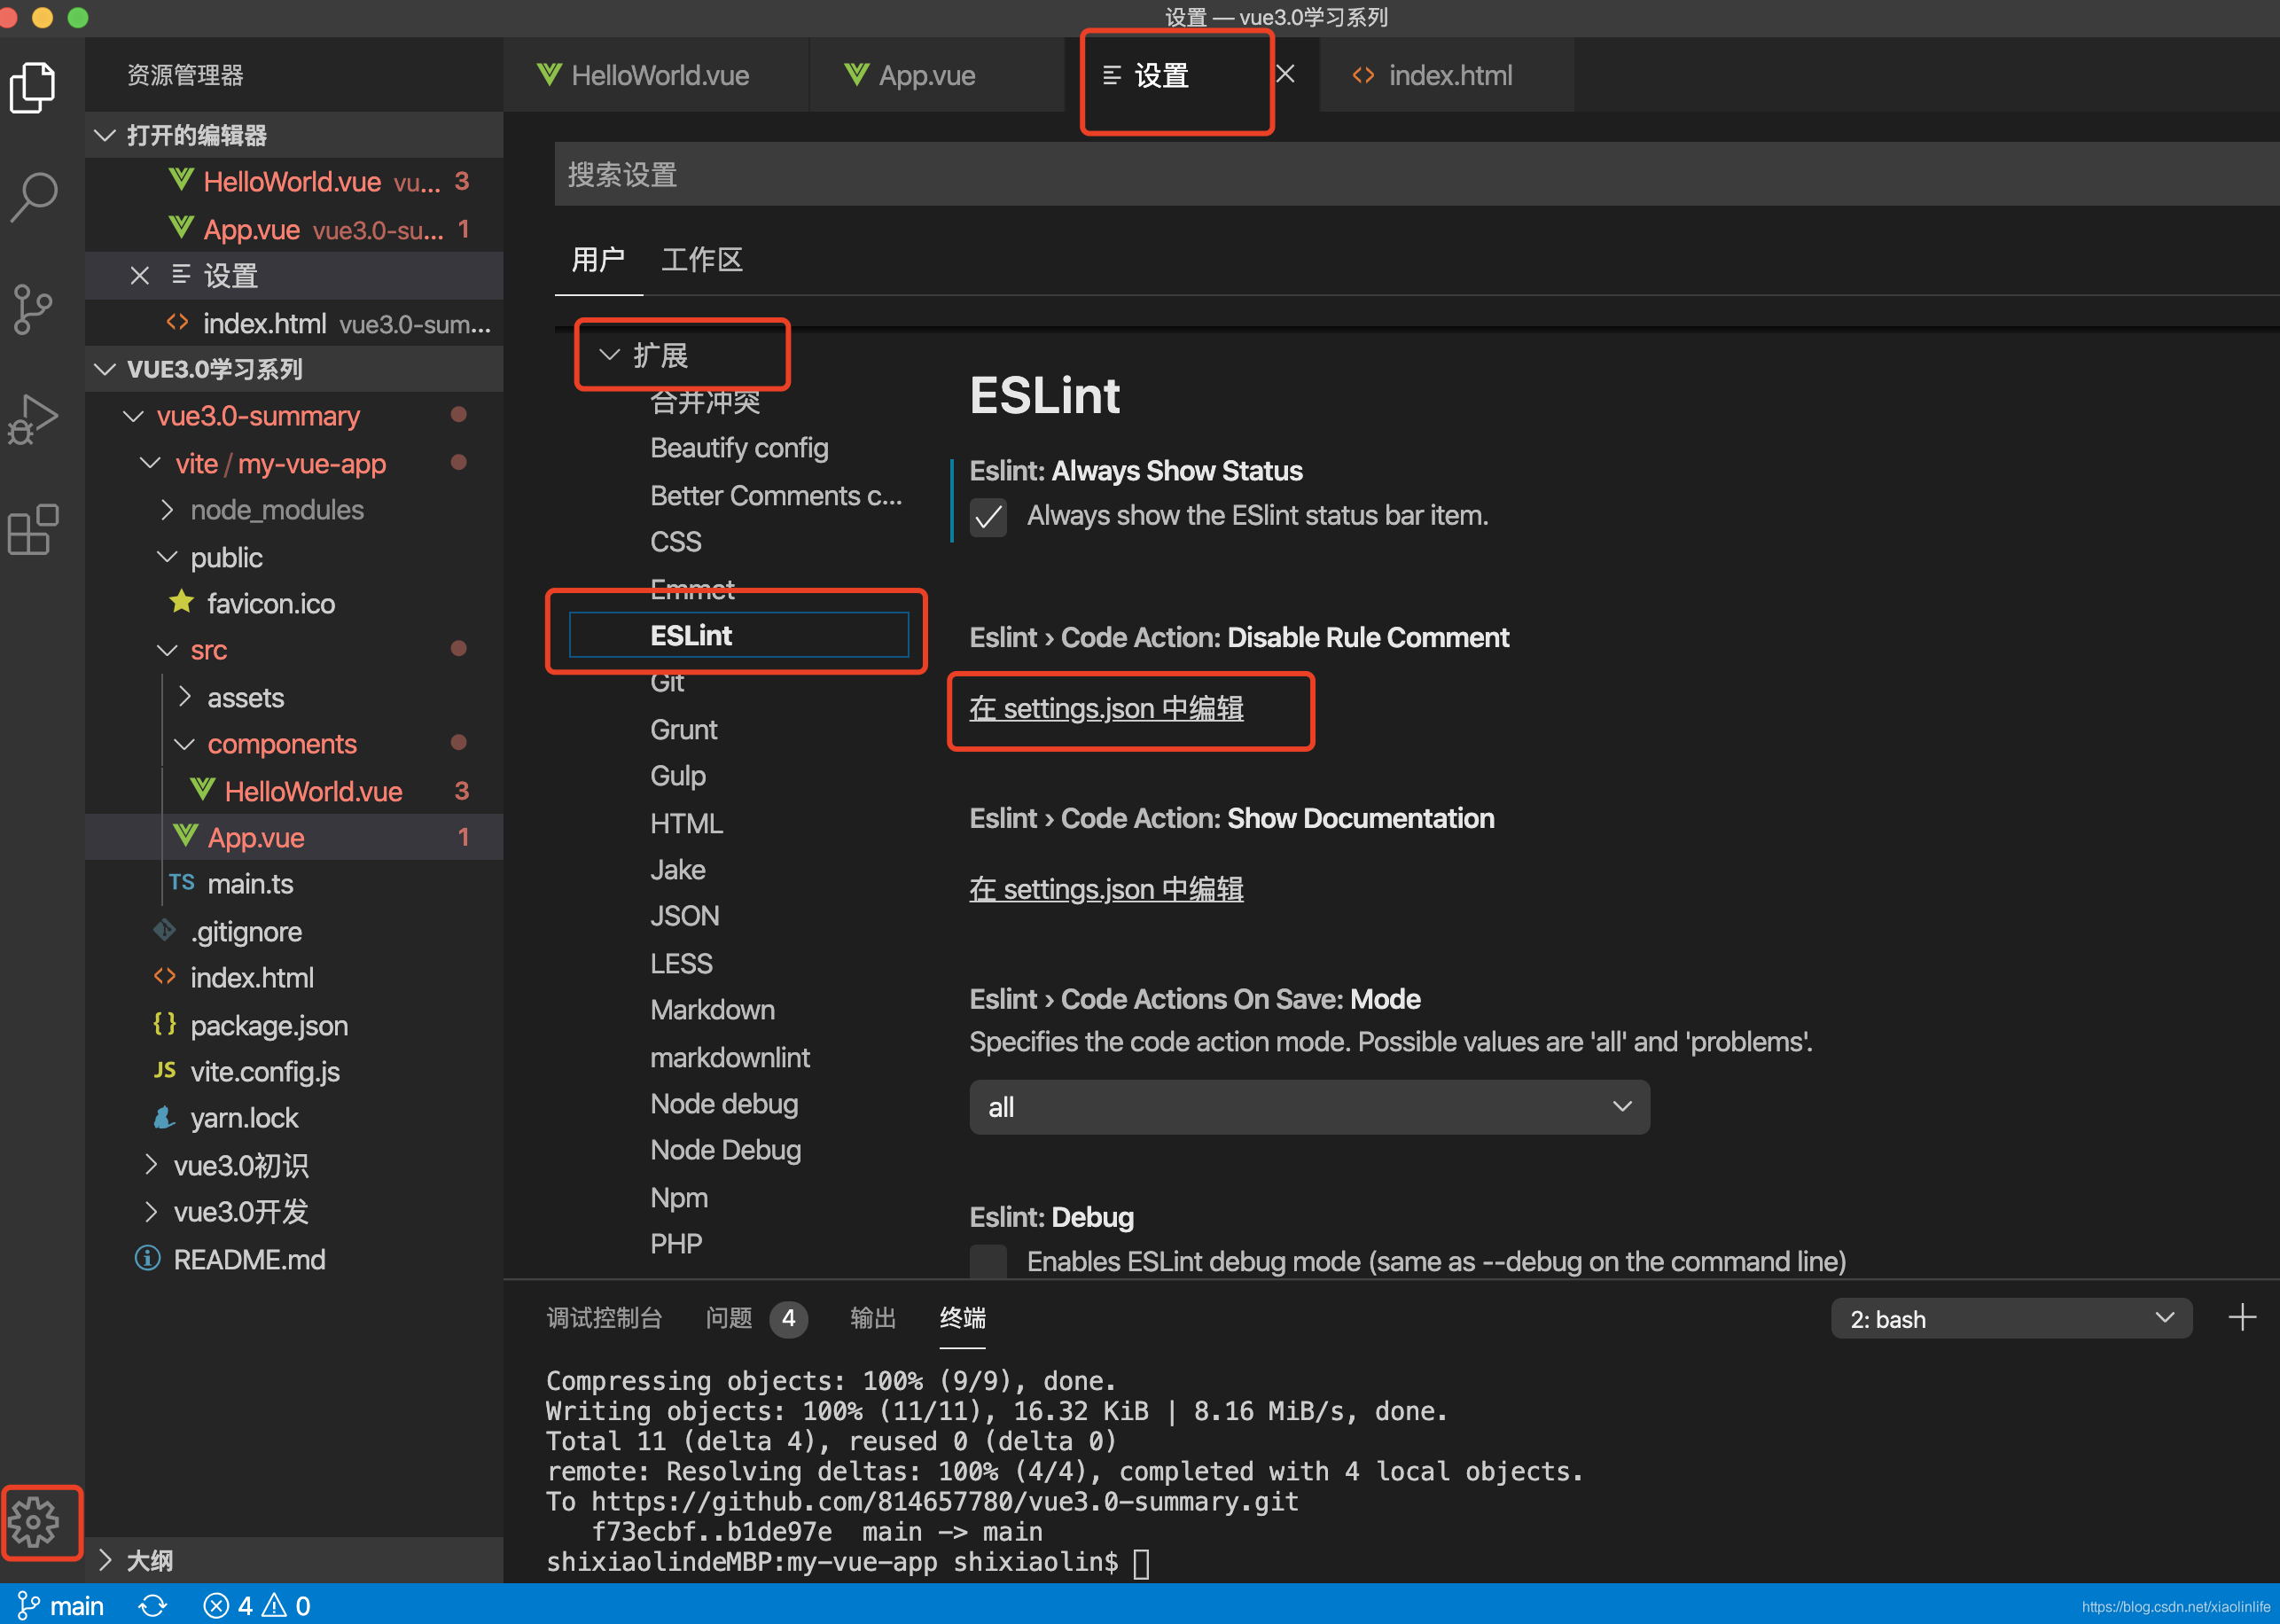Open the Explorer view in the activity bar
This screenshot has height=1624, width=2280.
pos(33,88)
